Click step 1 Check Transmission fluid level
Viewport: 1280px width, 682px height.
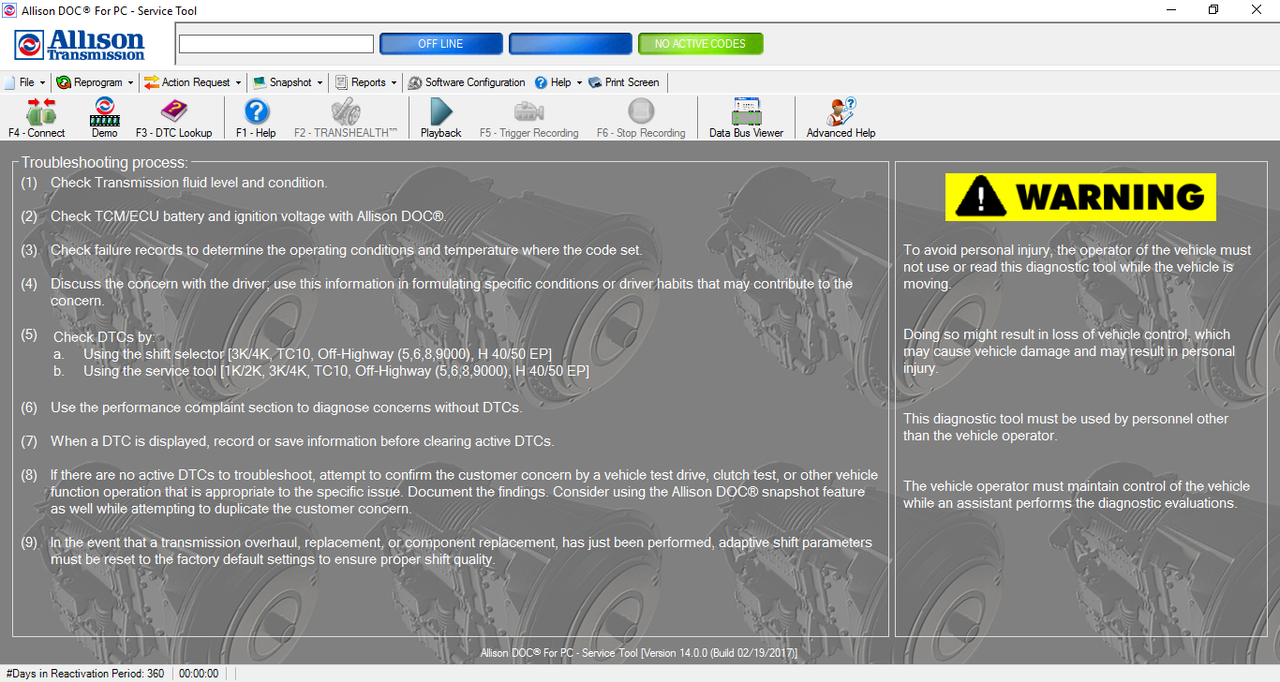[189, 182]
